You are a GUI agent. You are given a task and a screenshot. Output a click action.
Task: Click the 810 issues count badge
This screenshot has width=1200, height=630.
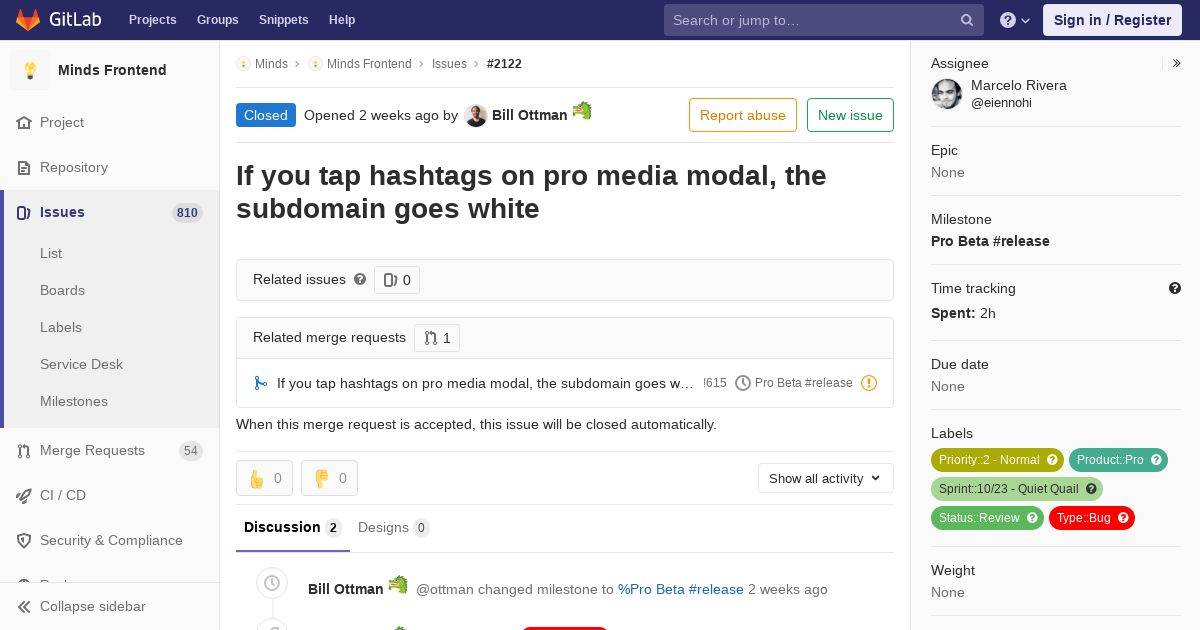[x=187, y=212]
